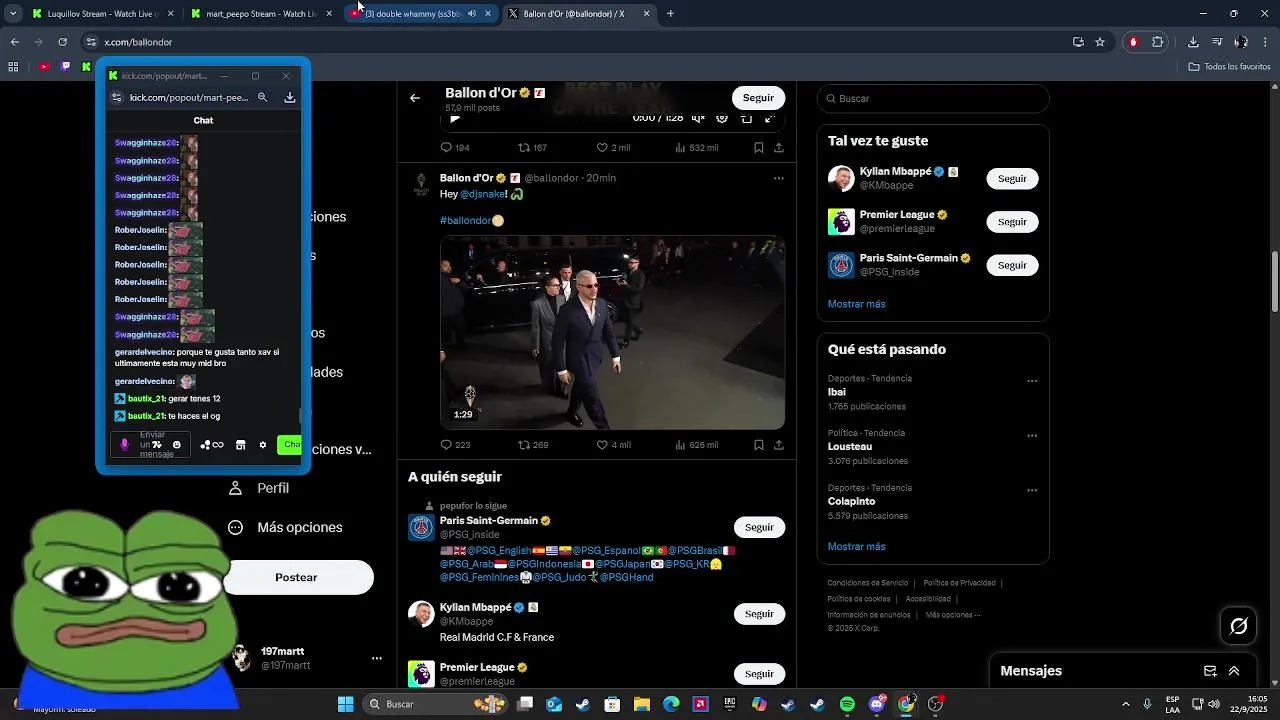Bookmark the post with 532 mil views
Image resolution: width=1280 pixels, height=720 pixels.
pyautogui.click(x=759, y=148)
